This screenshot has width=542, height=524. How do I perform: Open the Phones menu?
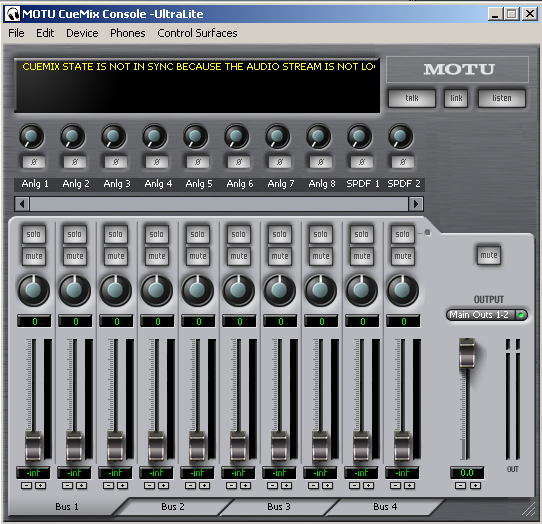tap(128, 33)
